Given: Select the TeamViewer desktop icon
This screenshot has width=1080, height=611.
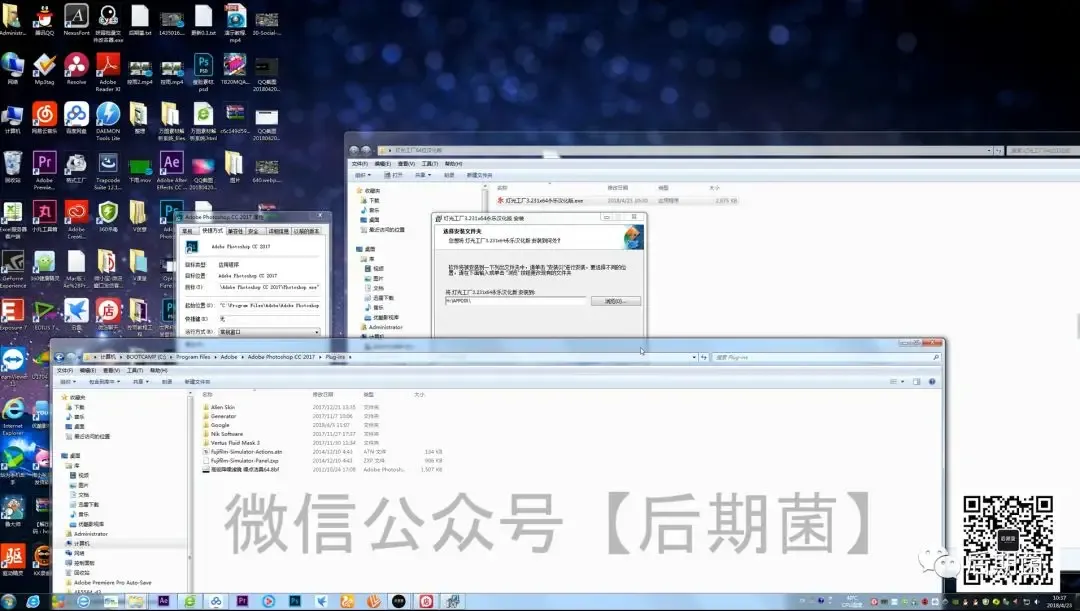Looking at the screenshot, I should click(12, 364).
